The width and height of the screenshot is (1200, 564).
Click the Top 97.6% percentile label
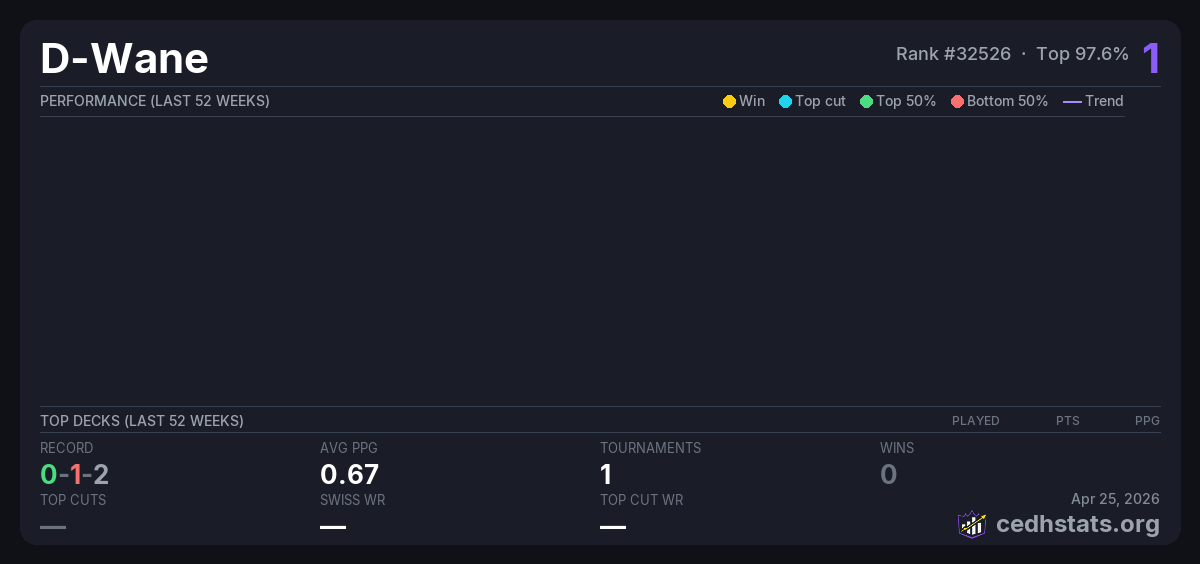[1082, 54]
